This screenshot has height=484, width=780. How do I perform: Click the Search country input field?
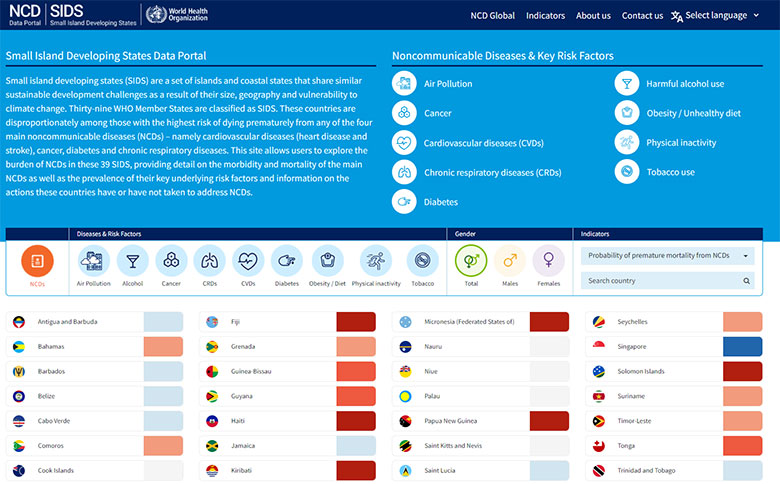click(668, 281)
